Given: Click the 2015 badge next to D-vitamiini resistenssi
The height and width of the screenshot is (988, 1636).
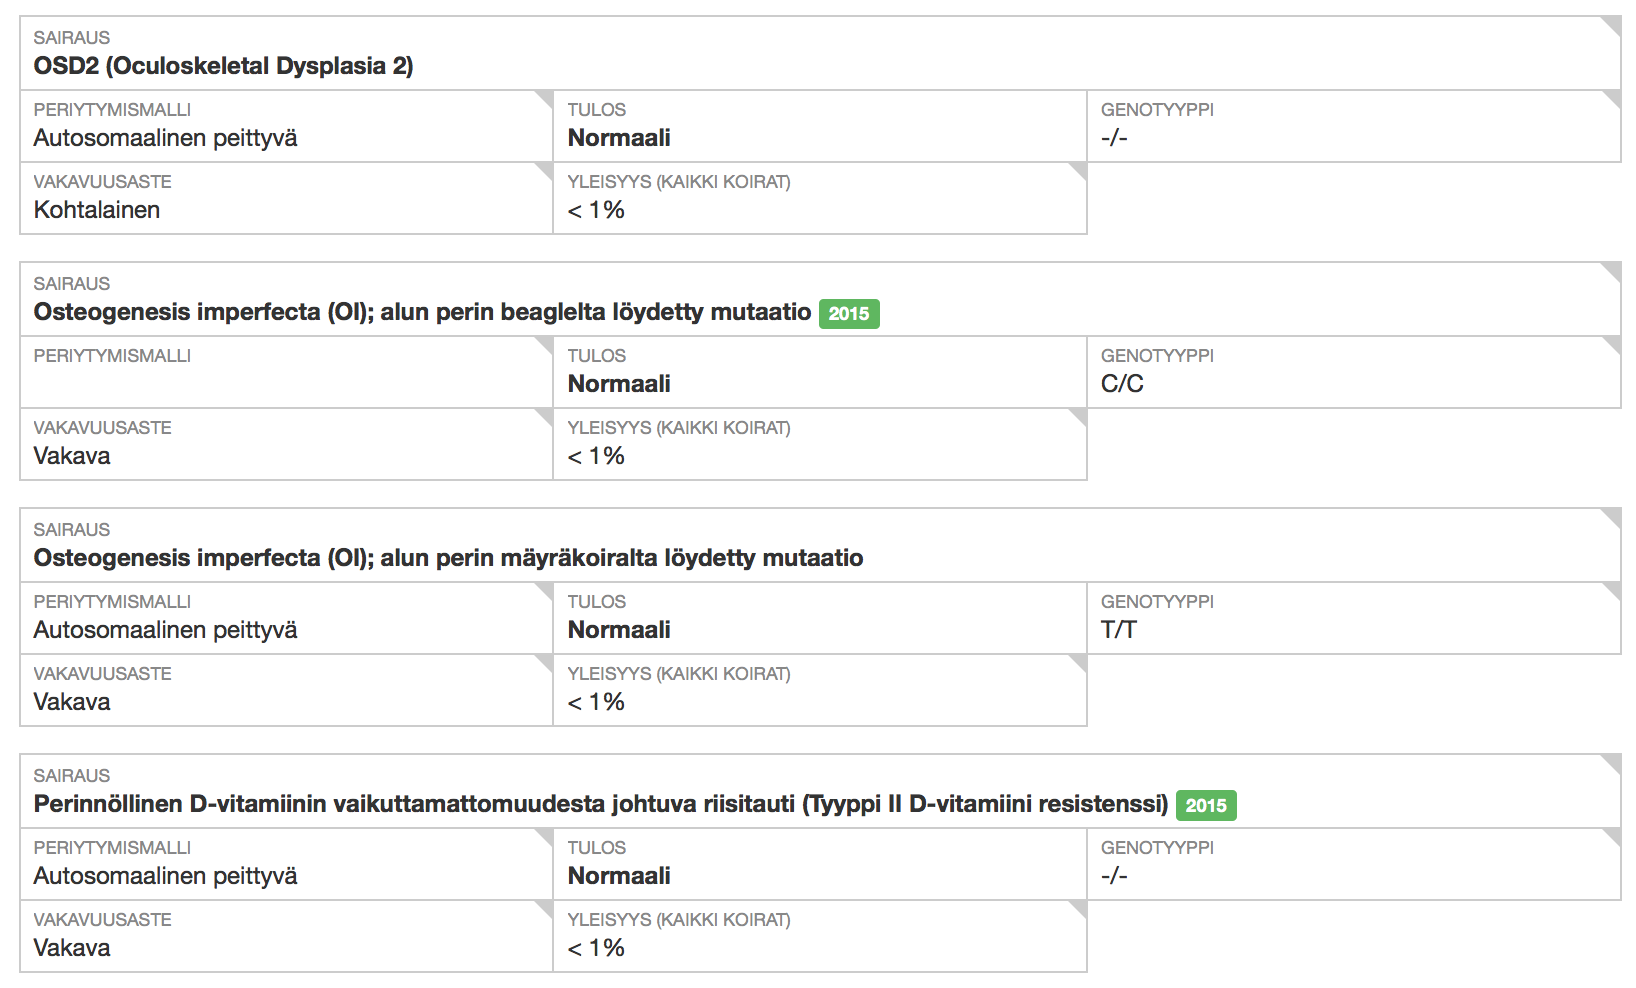Looking at the screenshot, I should pos(1206,806).
